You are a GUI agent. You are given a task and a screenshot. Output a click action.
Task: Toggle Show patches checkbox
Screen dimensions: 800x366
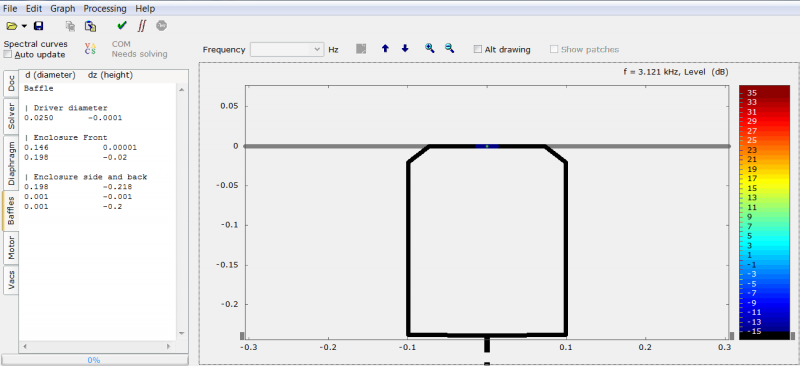[x=554, y=50]
